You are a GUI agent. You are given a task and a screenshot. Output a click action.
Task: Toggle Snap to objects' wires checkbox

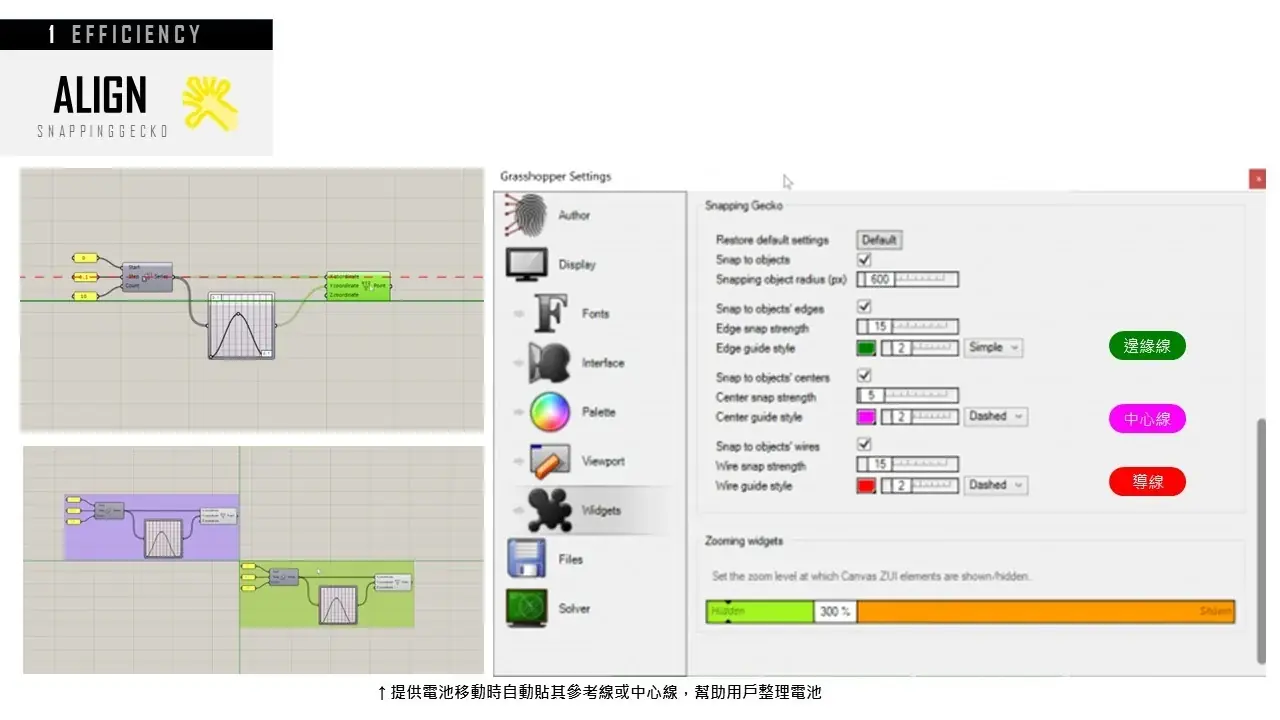[x=865, y=444]
